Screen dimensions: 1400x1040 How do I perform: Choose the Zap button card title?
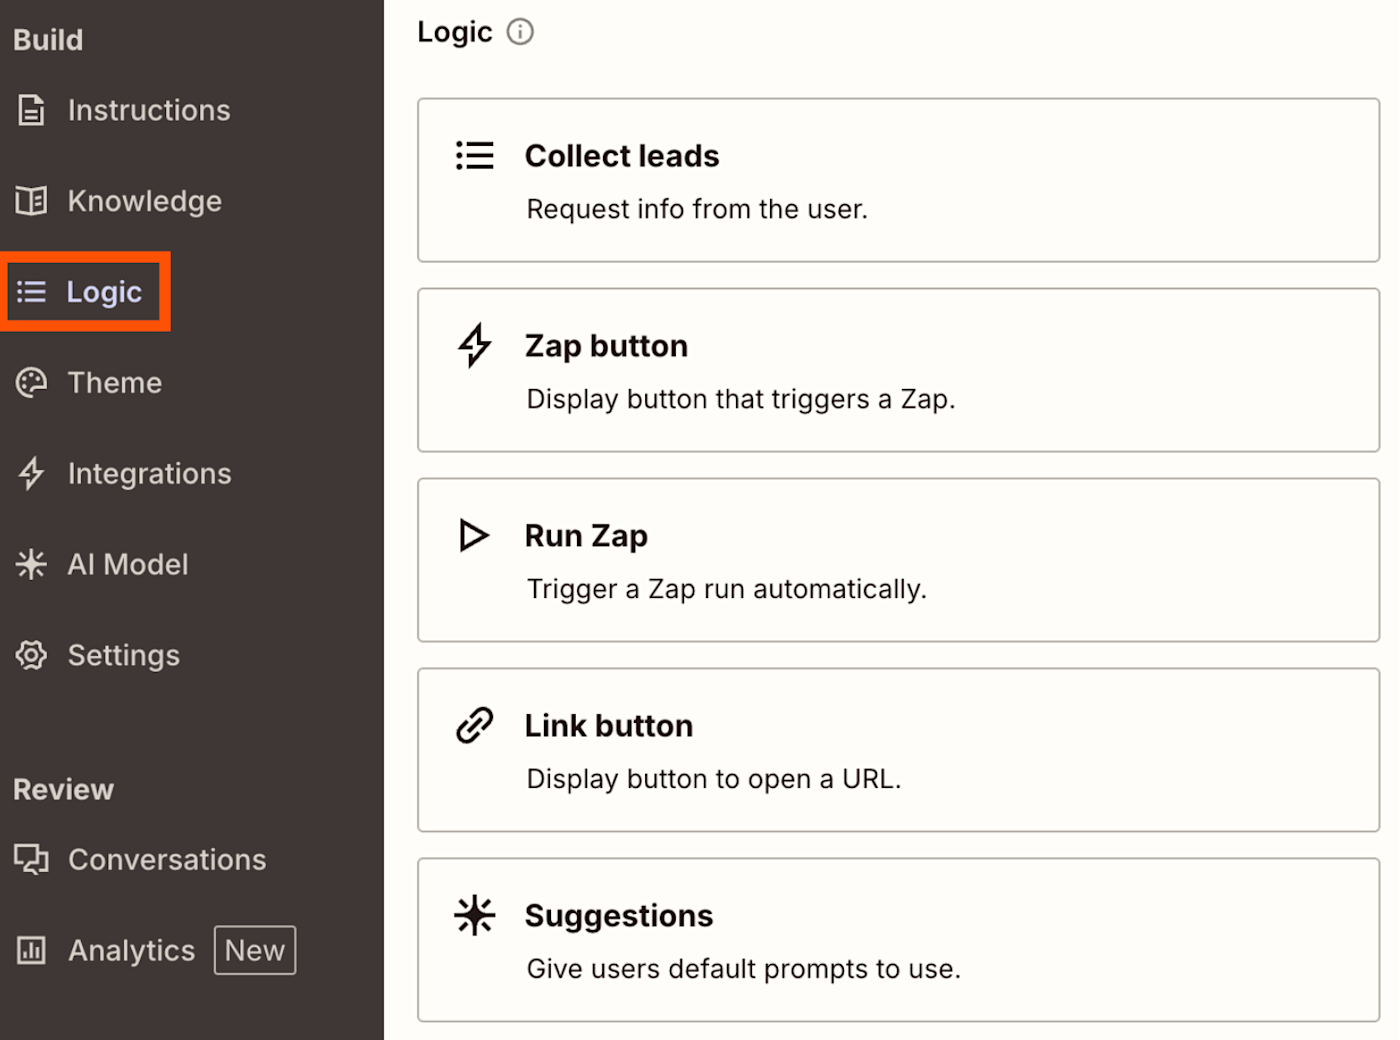point(607,346)
